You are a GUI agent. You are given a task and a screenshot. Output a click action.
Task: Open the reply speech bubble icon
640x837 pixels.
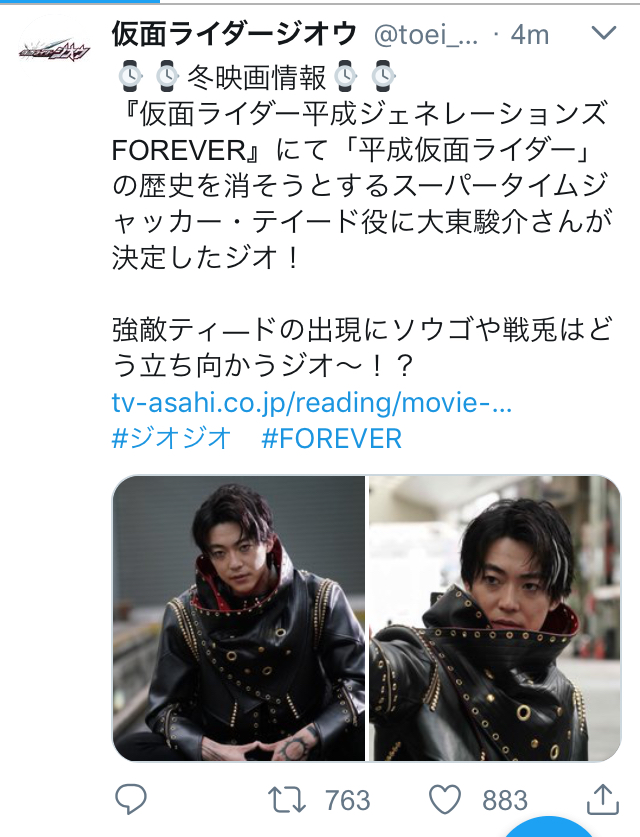coord(131,799)
